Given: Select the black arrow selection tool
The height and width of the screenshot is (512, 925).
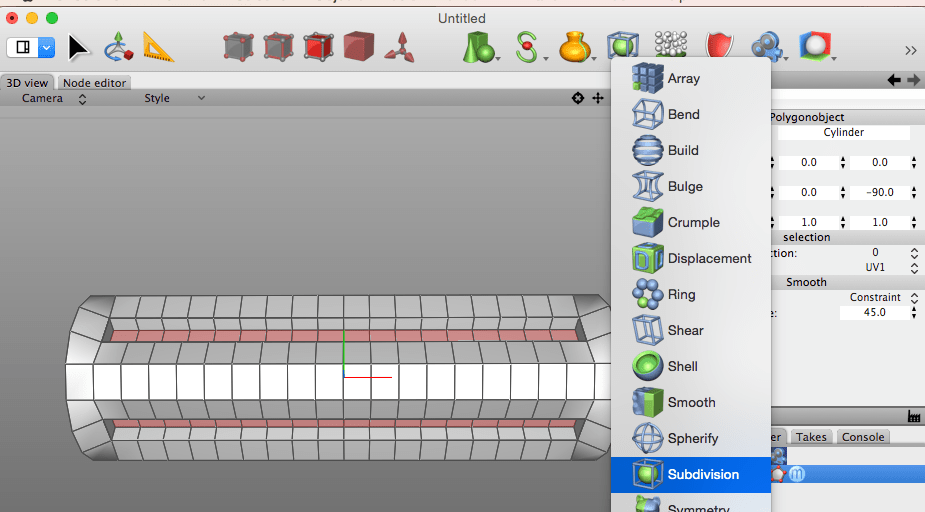Looking at the screenshot, I should tap(78, 48).
